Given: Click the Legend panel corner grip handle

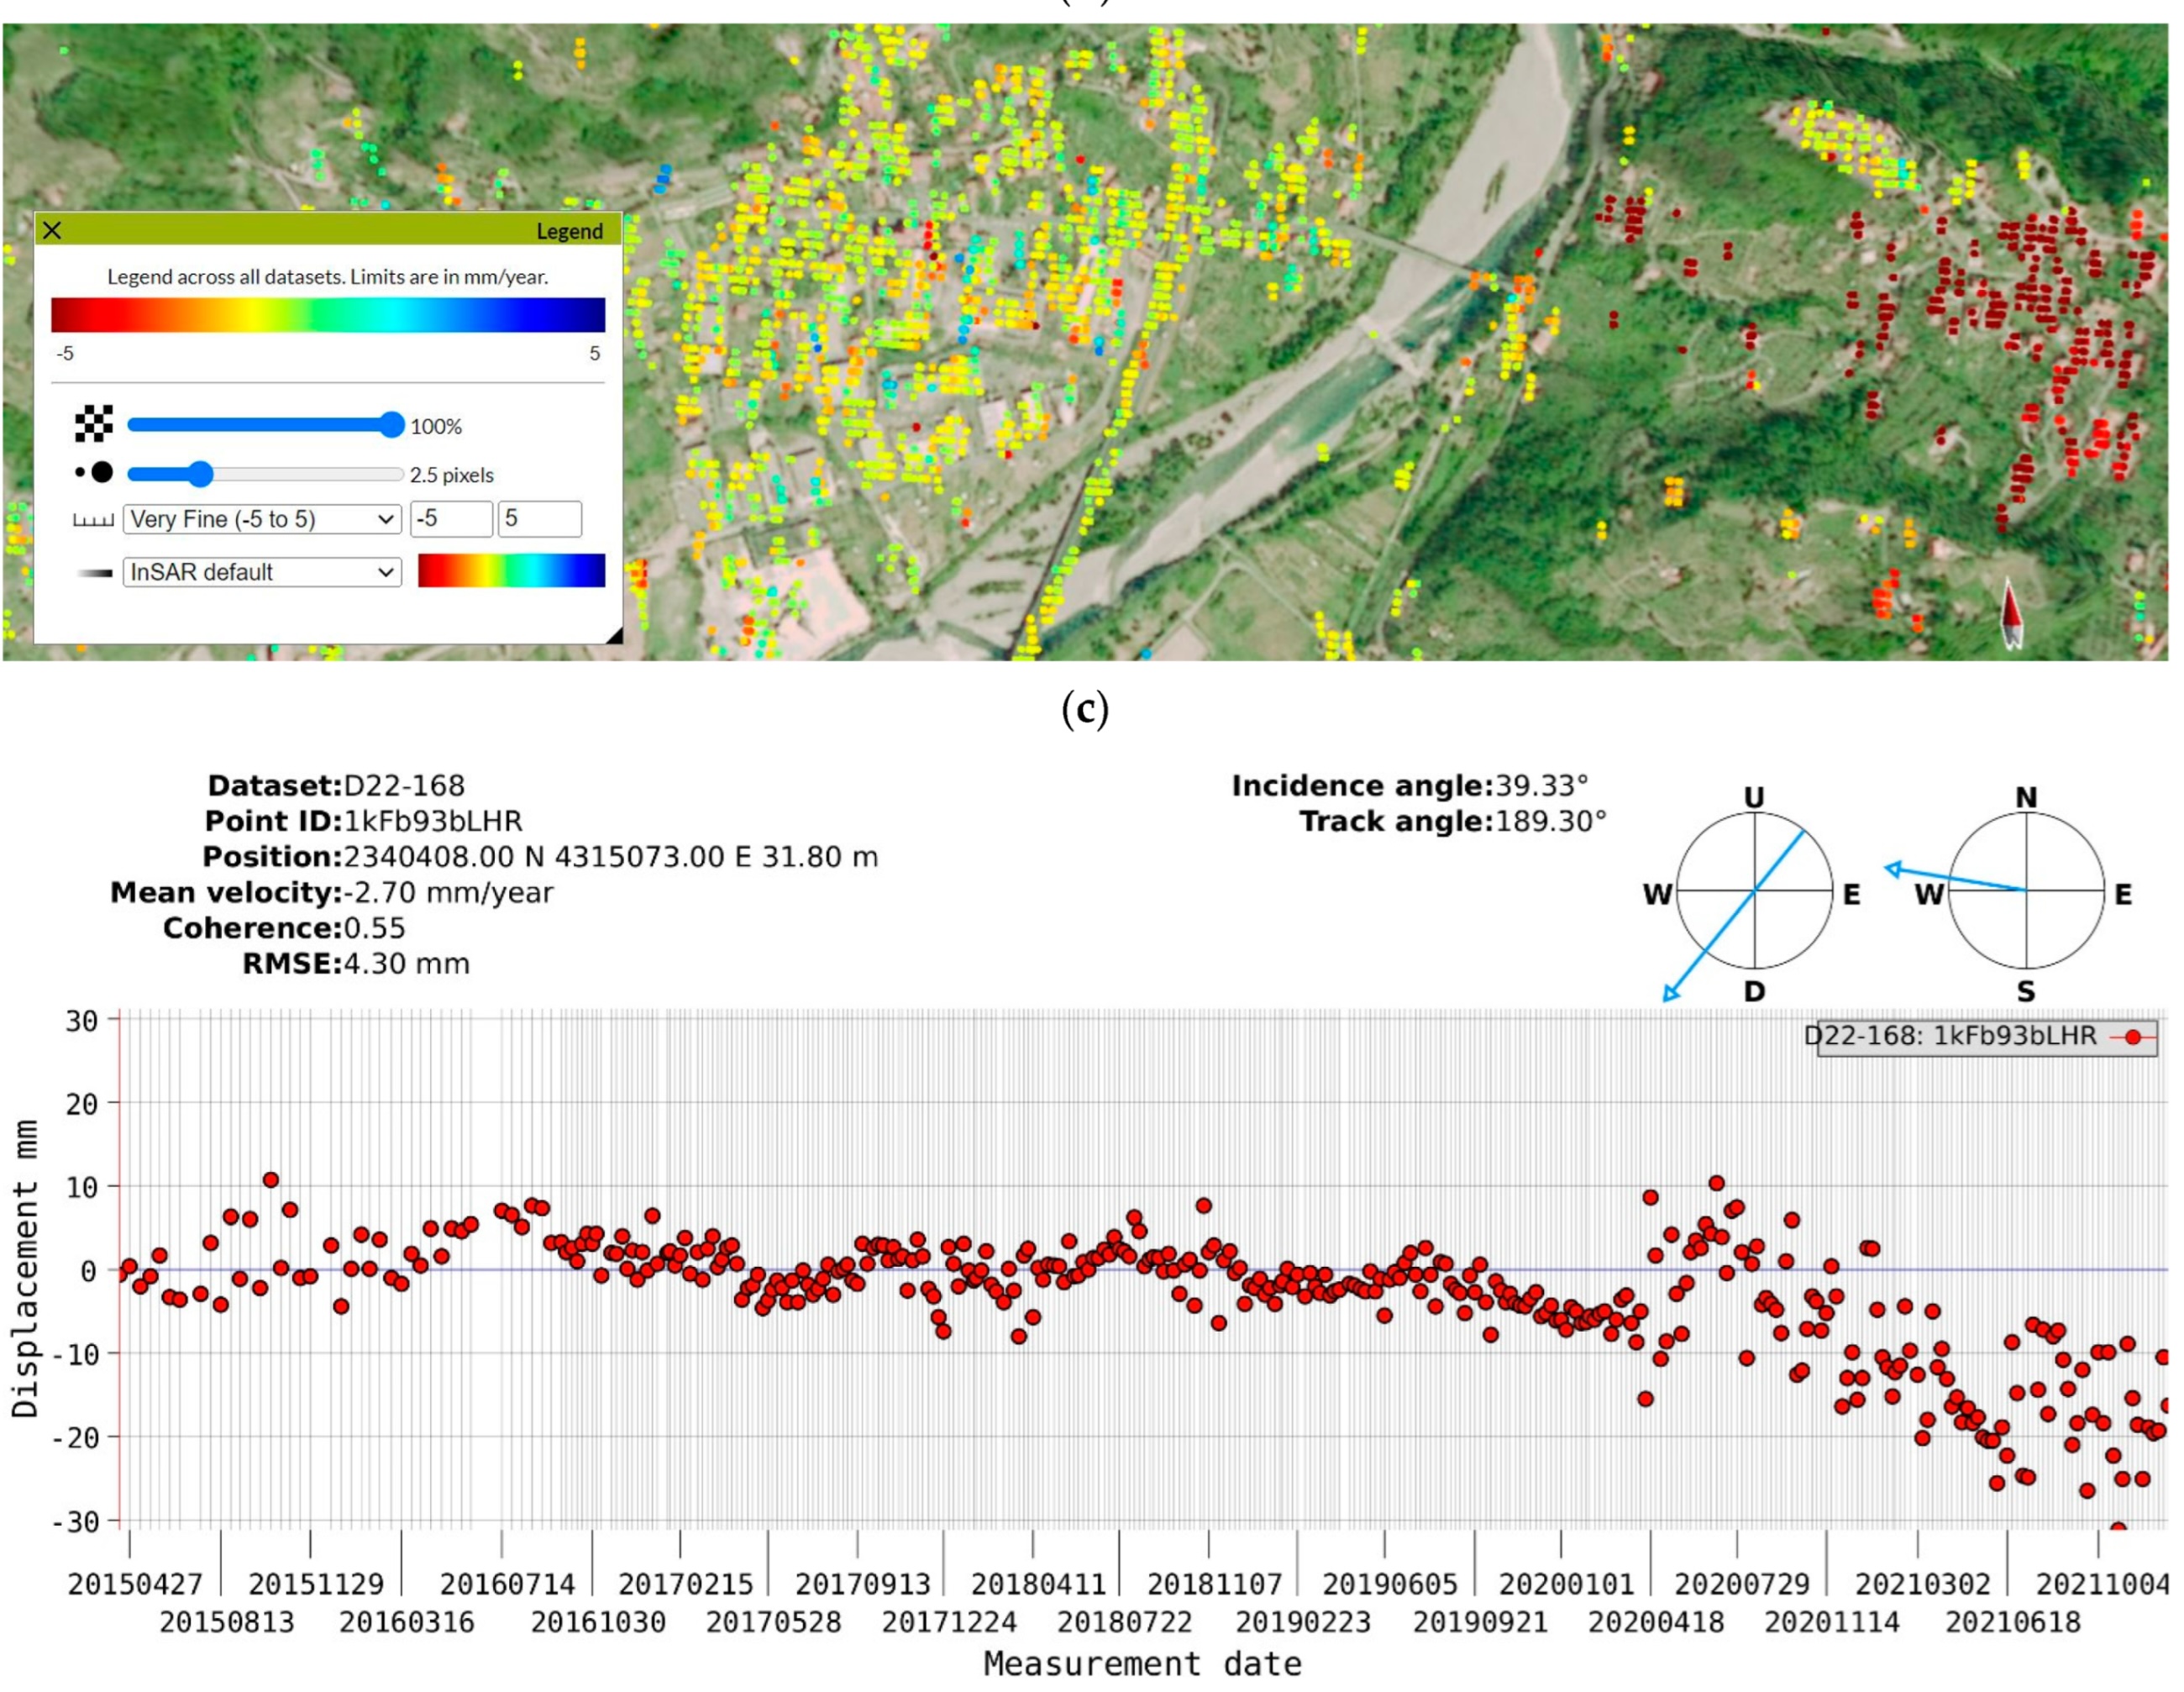Looking at the screenshot, I should pyautogui.click(x=614, y=634).
